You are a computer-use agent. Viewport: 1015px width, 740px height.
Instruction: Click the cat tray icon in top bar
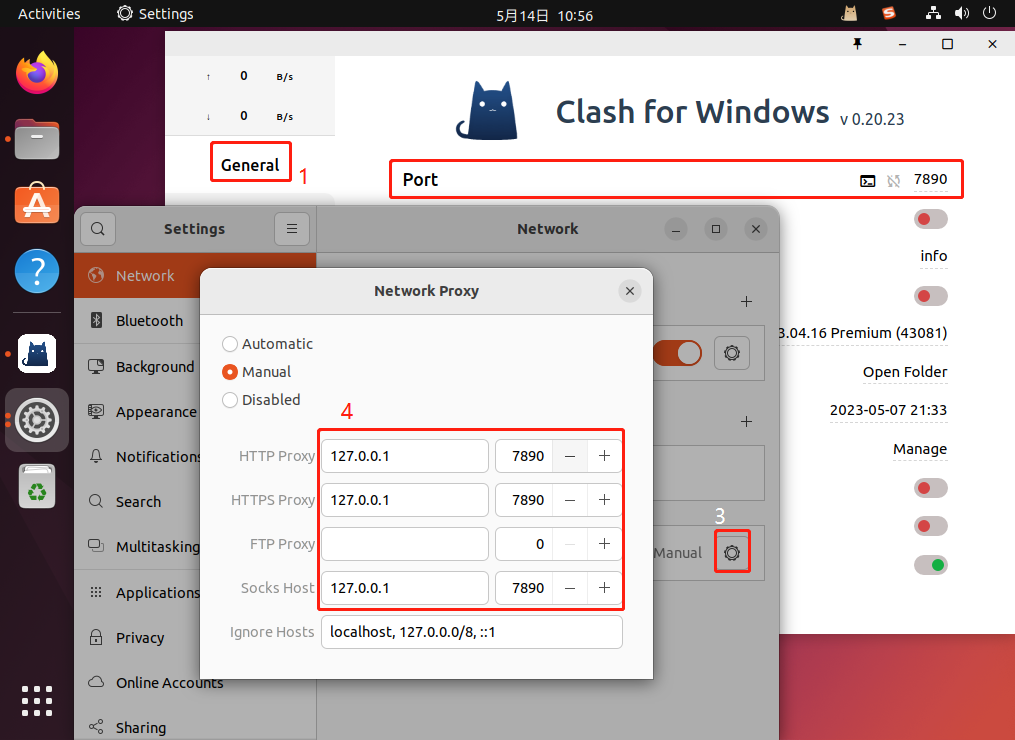(x=849, y=14)
